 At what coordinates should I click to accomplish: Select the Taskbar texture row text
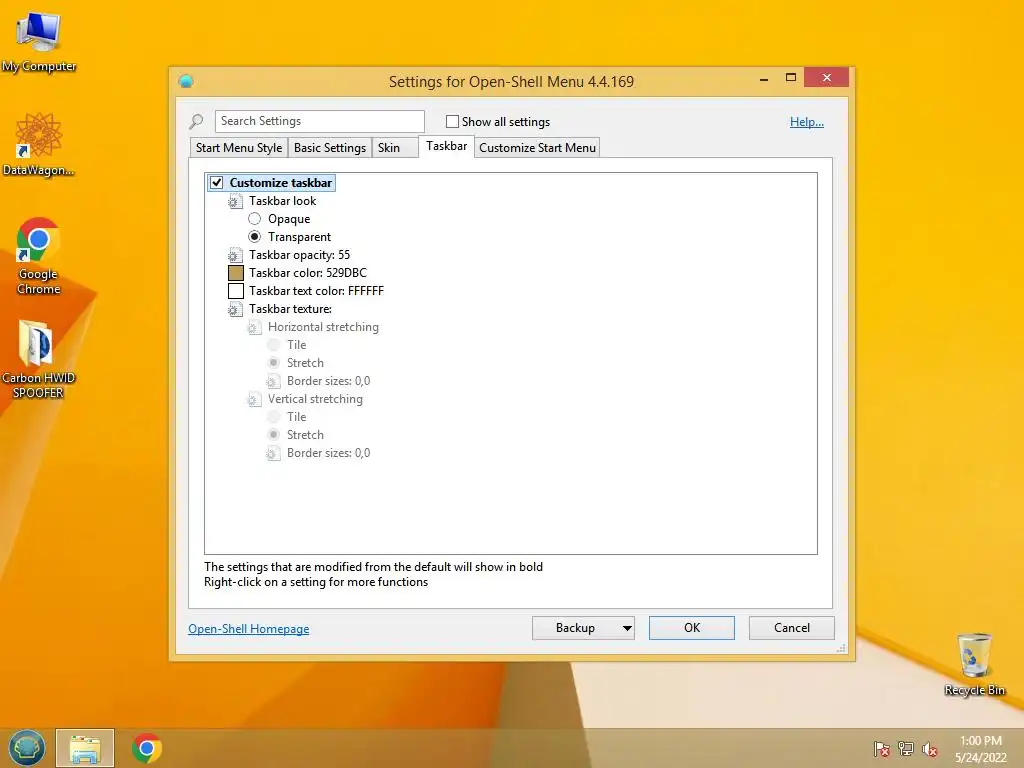coord(290,309)
